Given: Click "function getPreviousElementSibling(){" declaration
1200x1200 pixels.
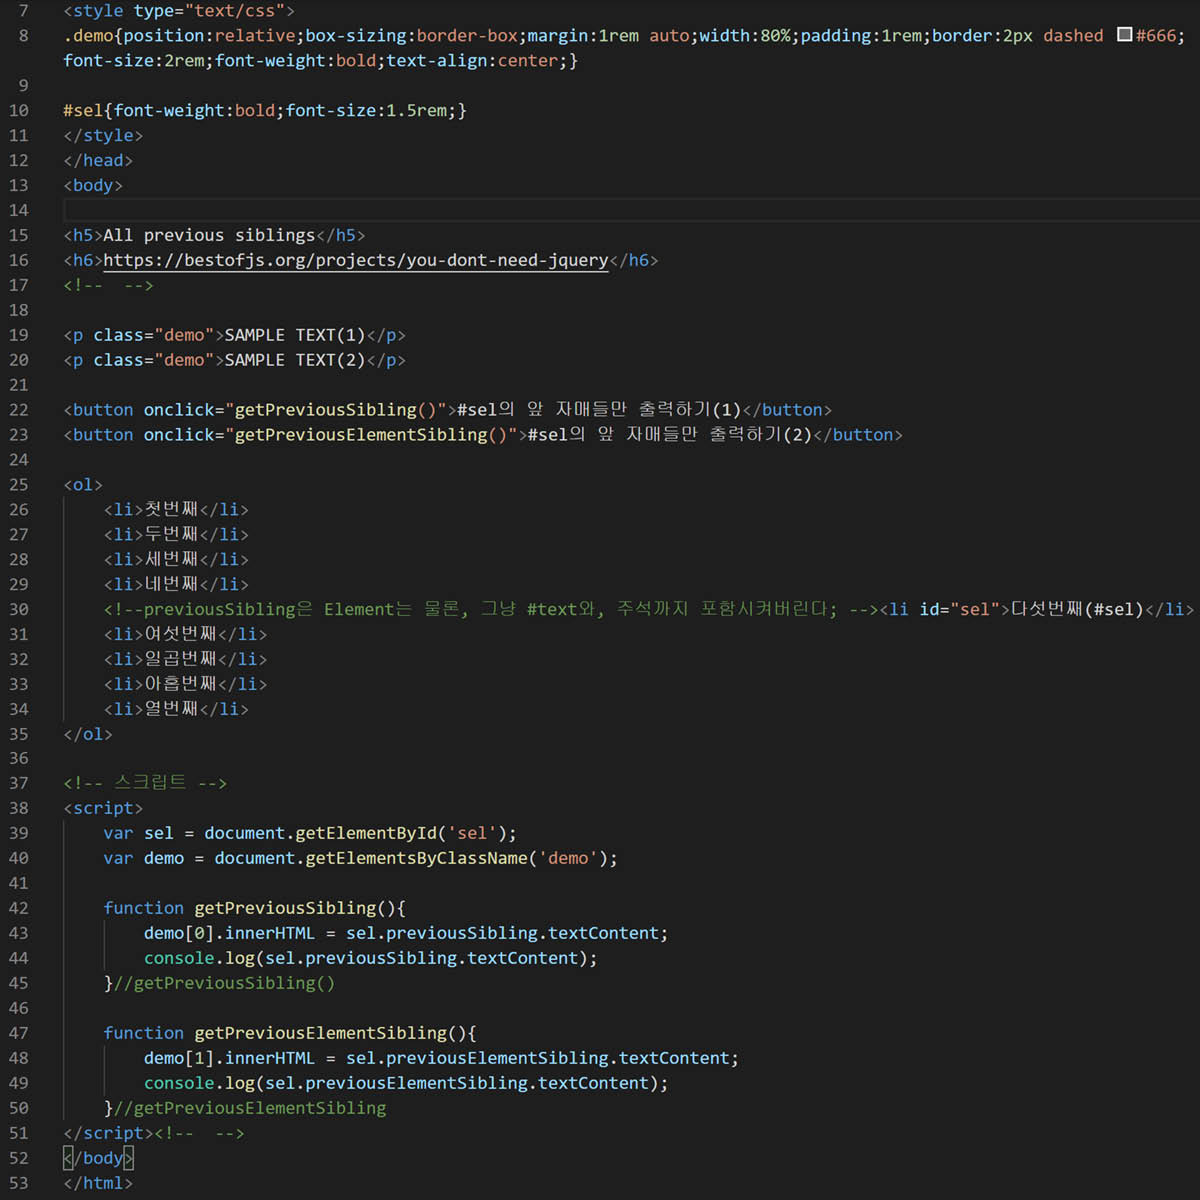Looking at the screenshot, I should click(x=290, y=1033).
